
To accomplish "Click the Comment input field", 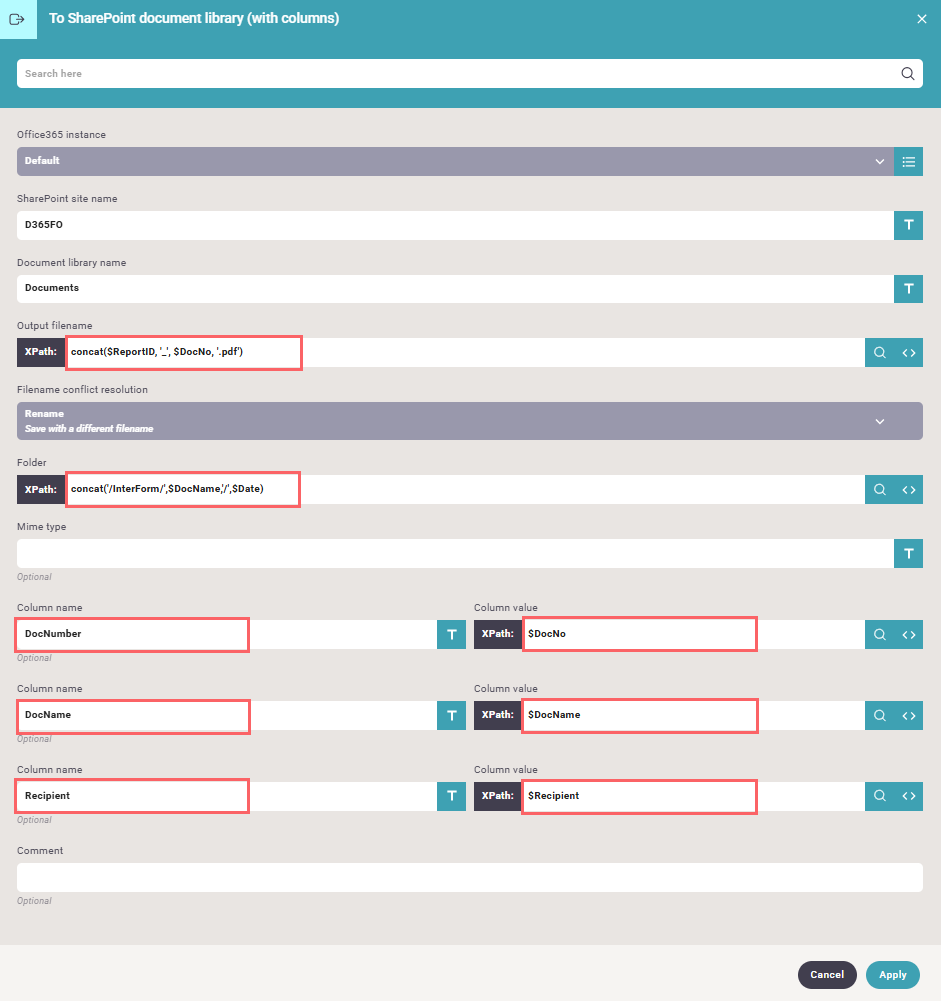I will 469,877.
